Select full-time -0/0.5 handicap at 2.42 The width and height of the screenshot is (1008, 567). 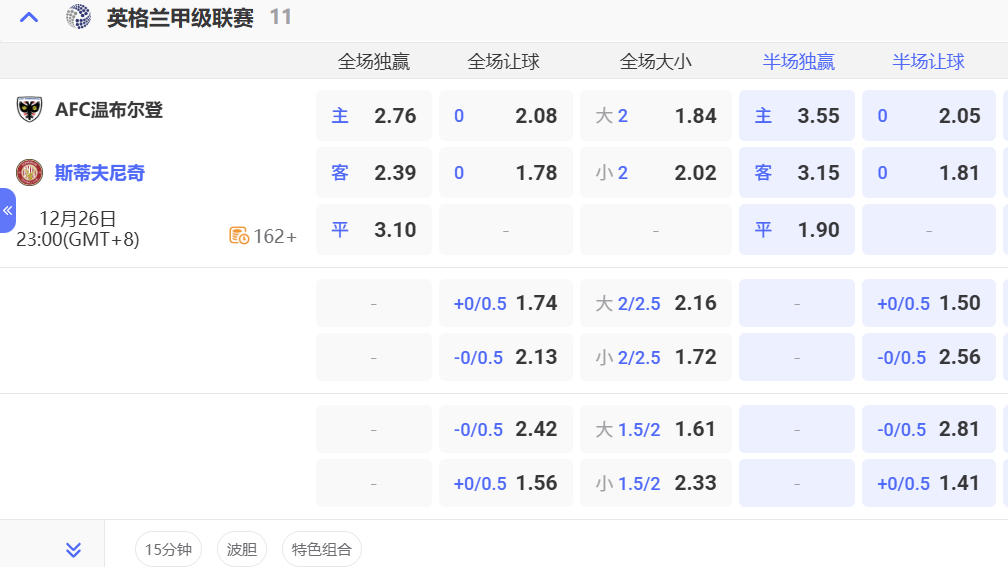(505, 429)
